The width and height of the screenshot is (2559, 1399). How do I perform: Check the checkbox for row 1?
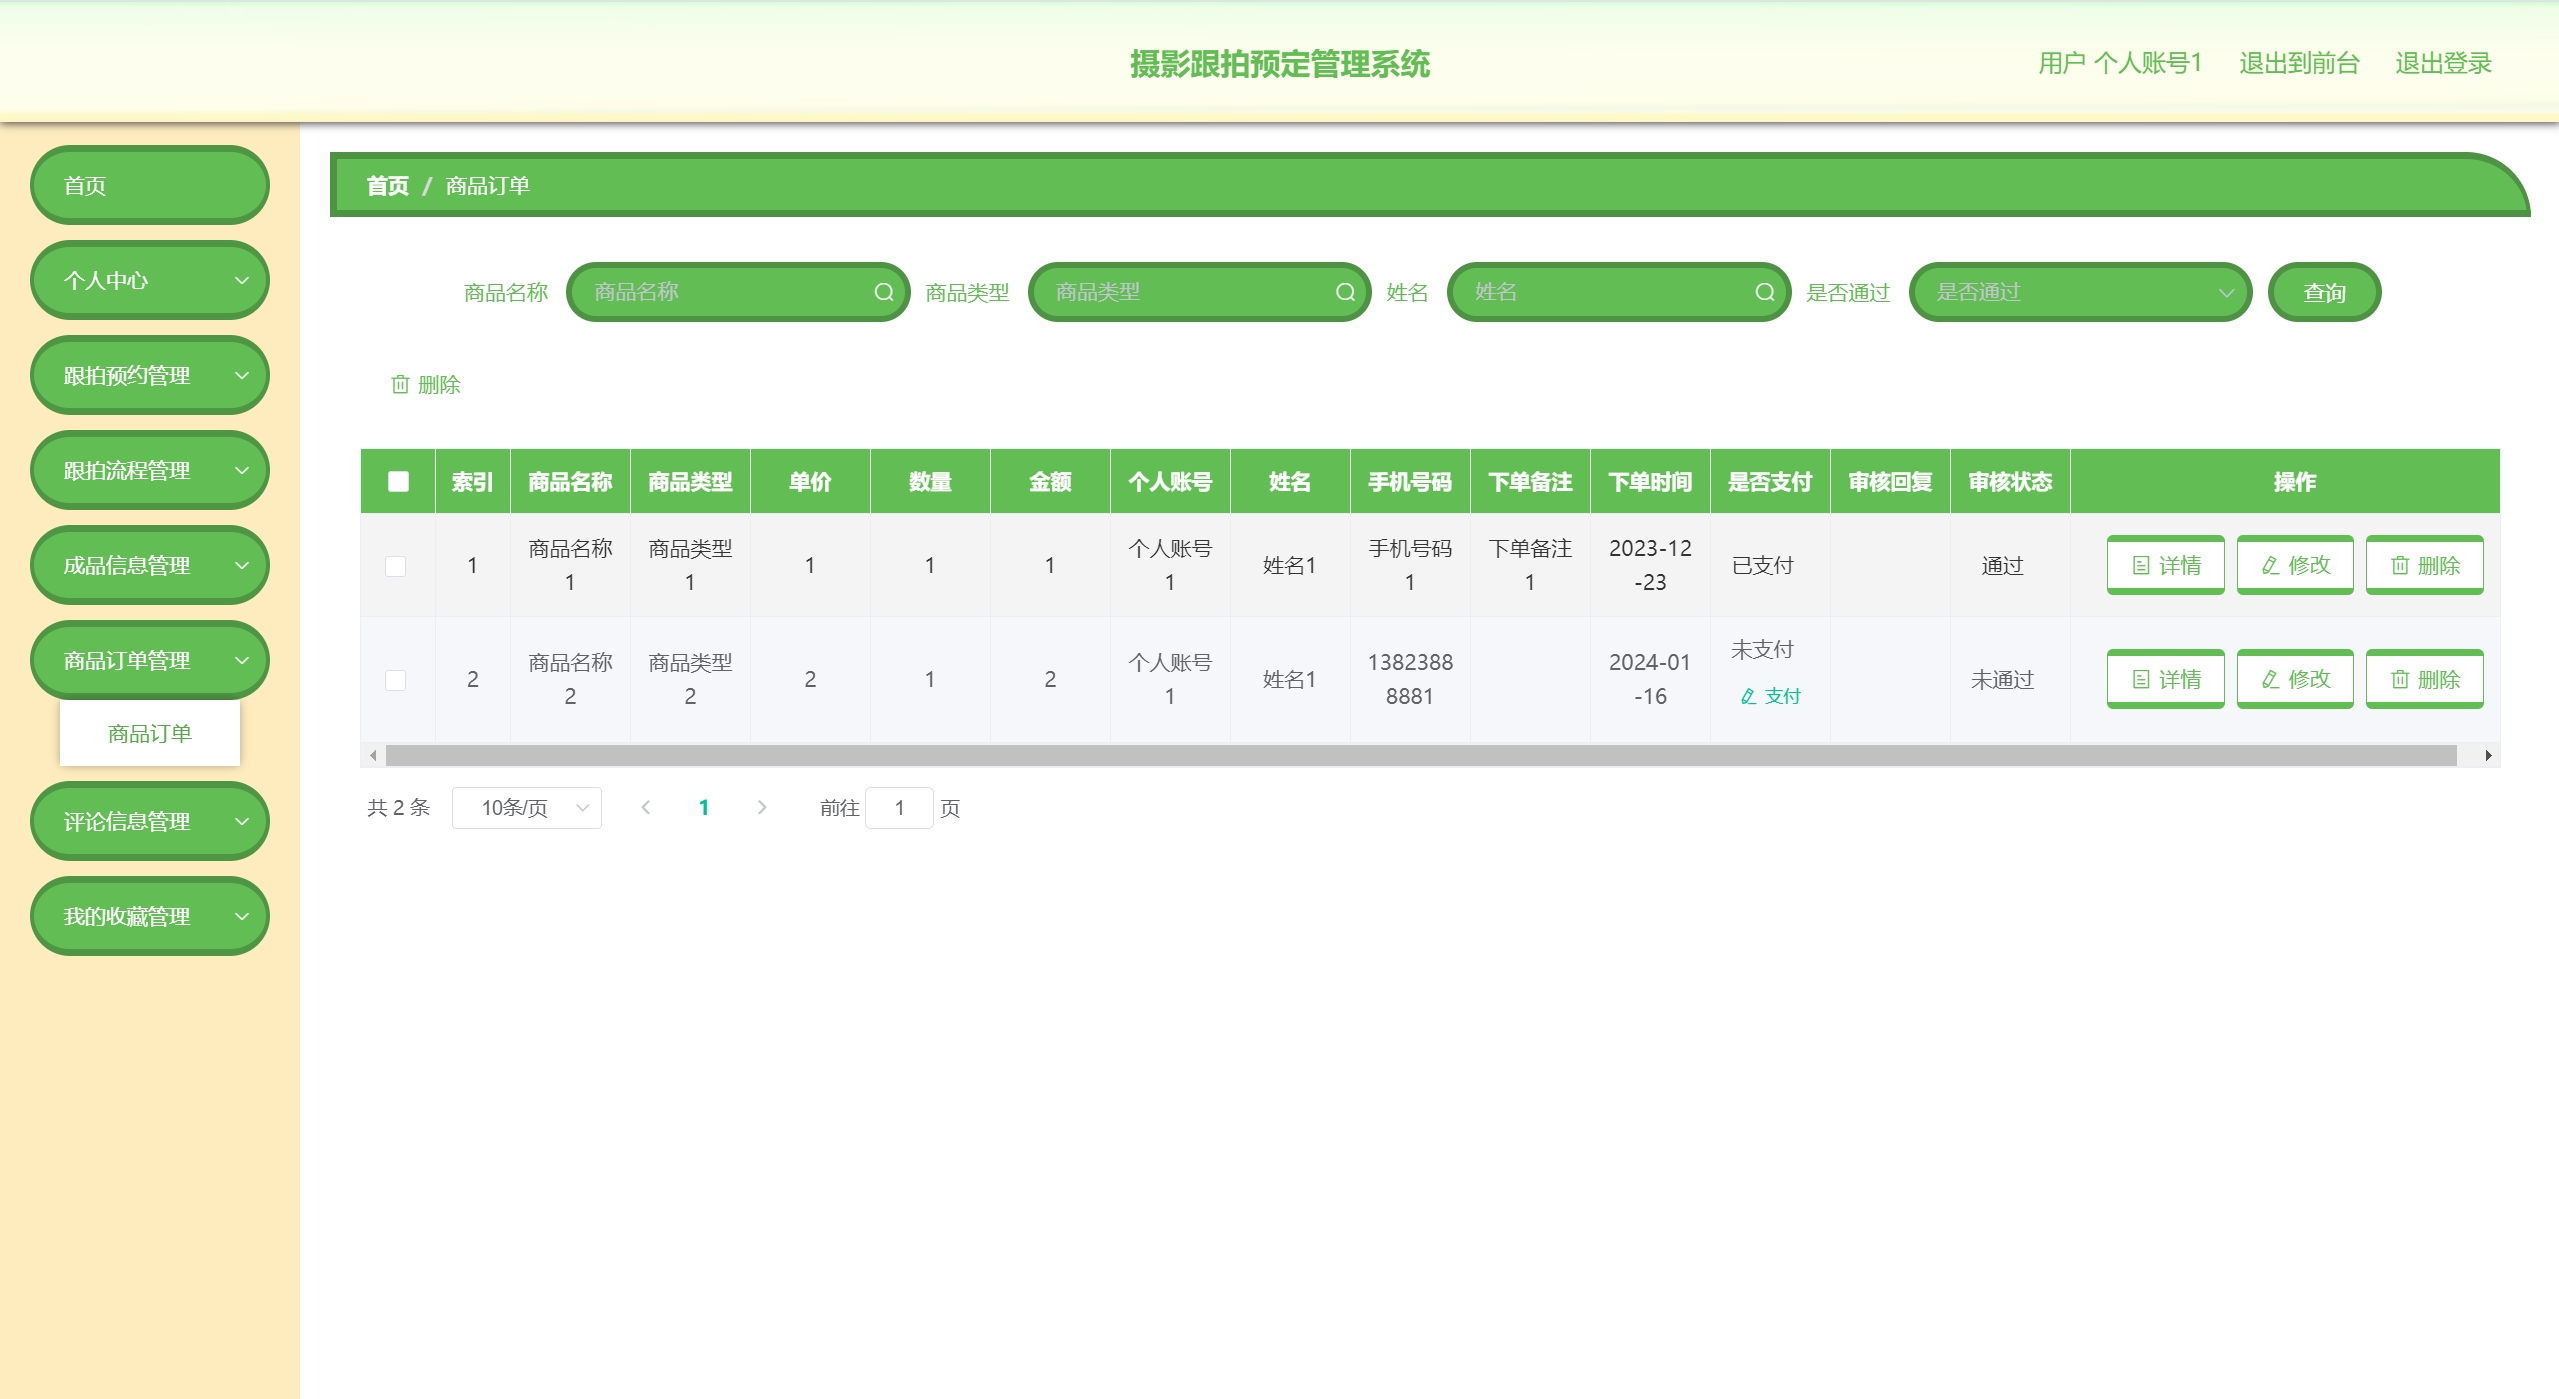[x=396, y=566]
